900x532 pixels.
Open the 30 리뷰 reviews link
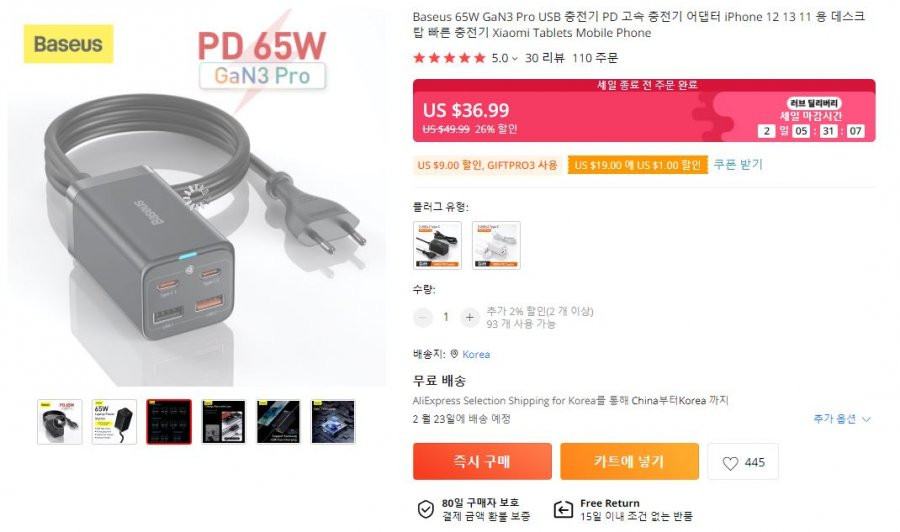click(x=545, y=58)
